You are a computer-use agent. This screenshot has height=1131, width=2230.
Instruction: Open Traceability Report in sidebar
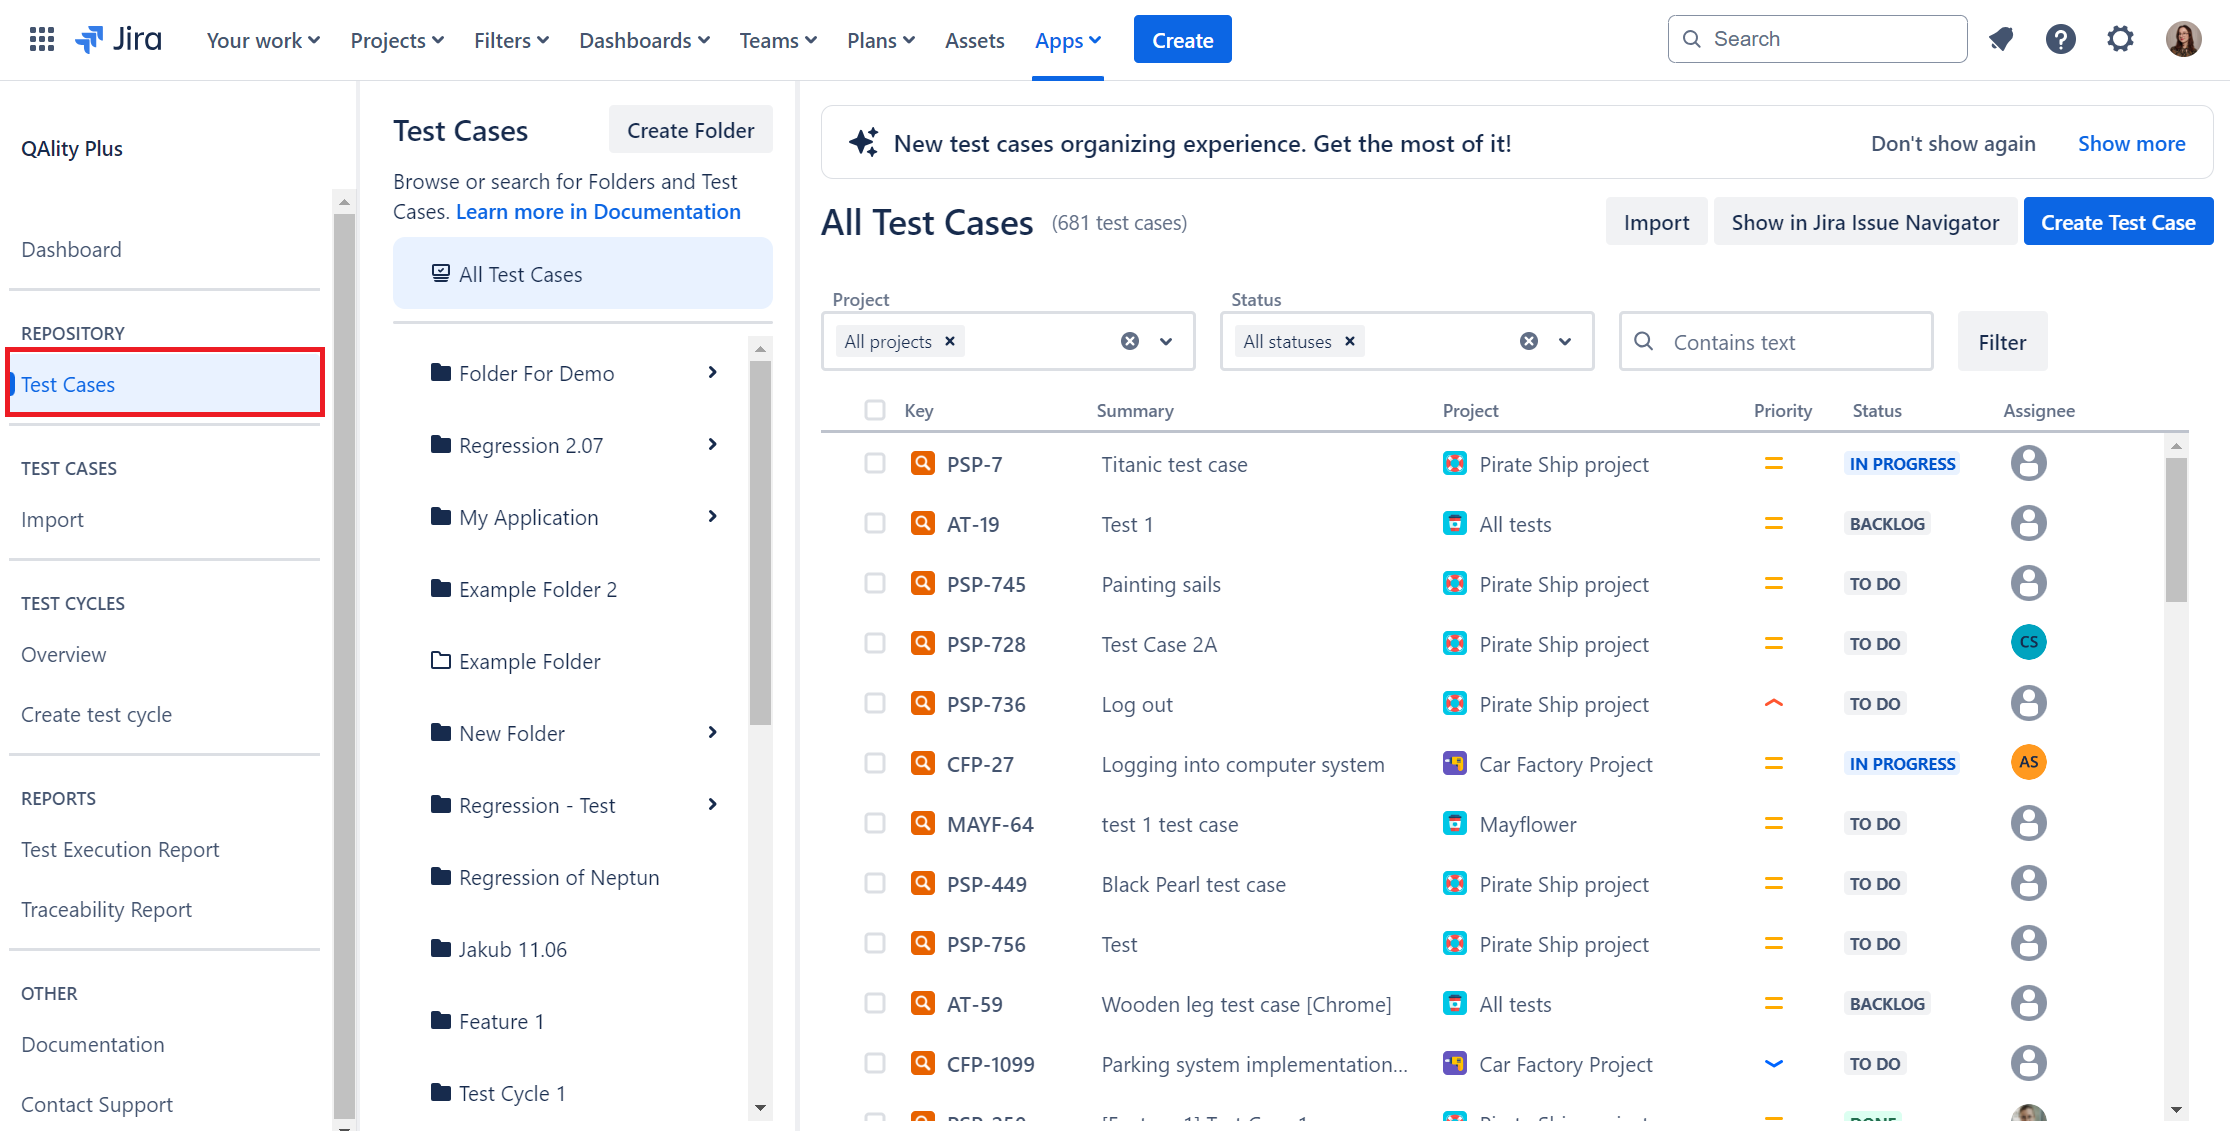(x=106, y=909)
